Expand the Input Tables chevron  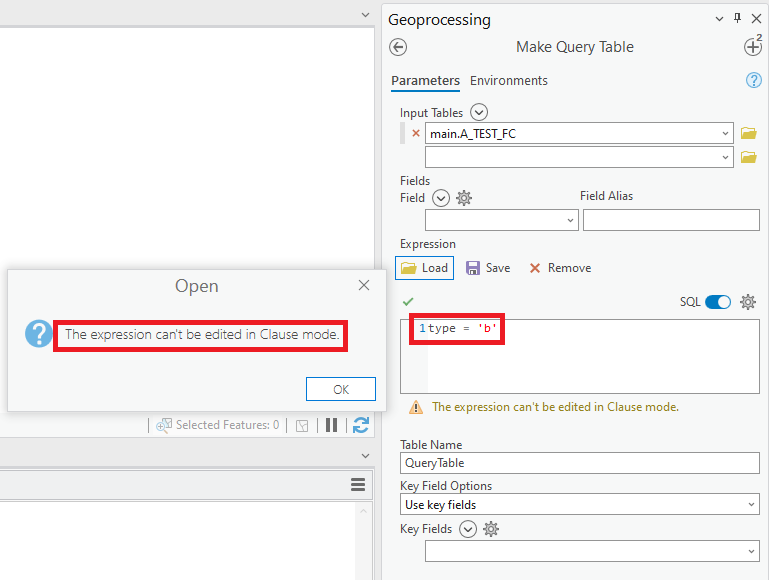tap(479, 113)
